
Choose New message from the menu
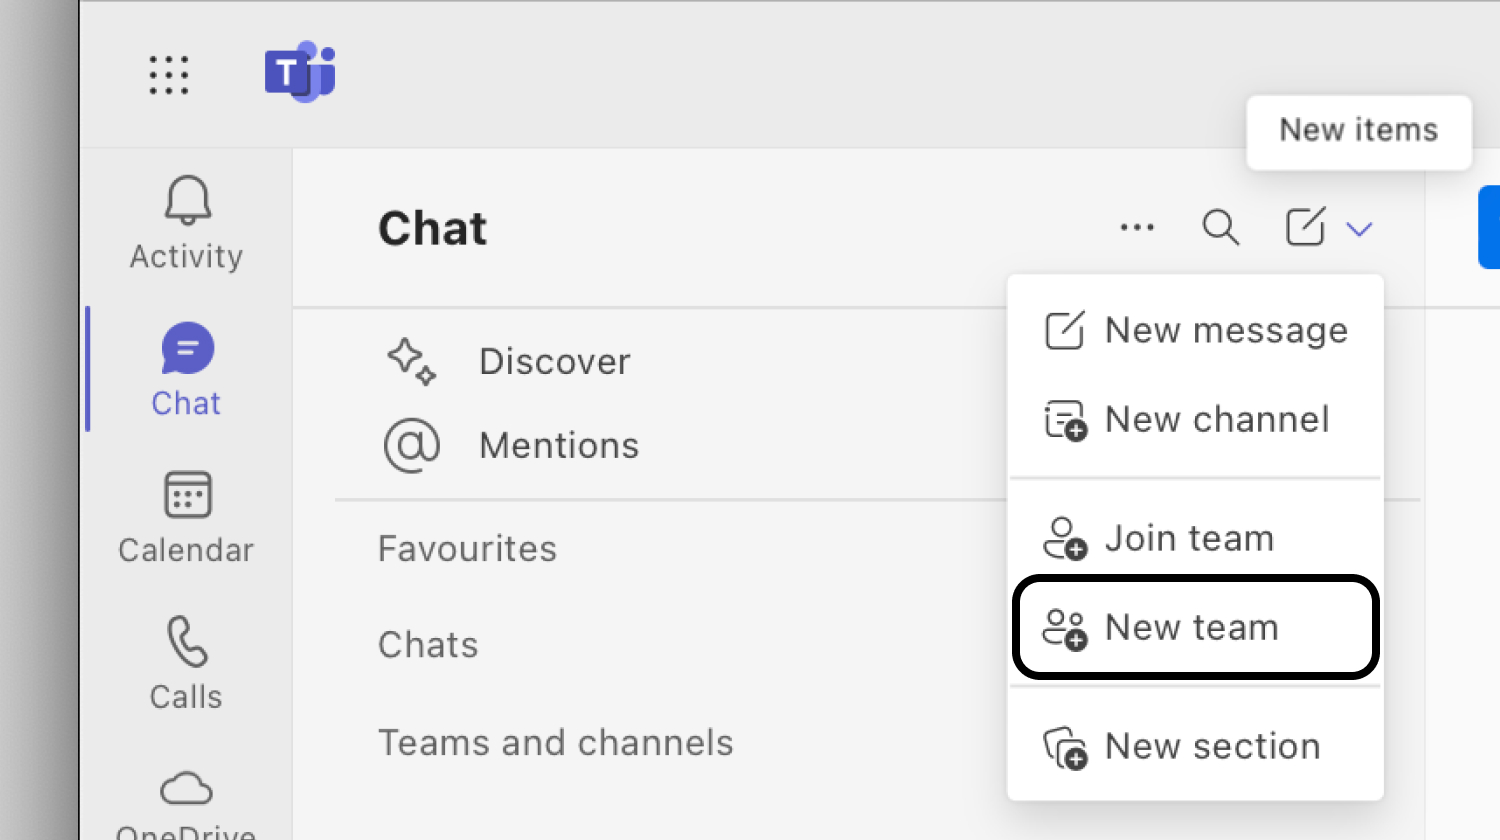pyautogui.click(x=1195, y=330)
